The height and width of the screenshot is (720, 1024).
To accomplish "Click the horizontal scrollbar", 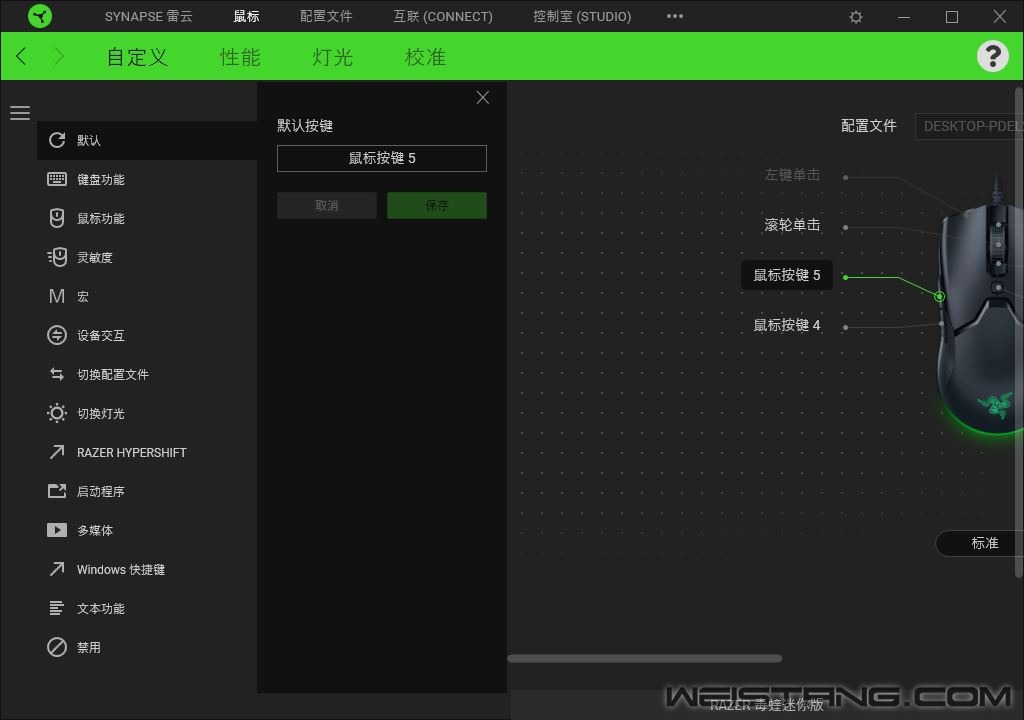I will pos(645,659).
